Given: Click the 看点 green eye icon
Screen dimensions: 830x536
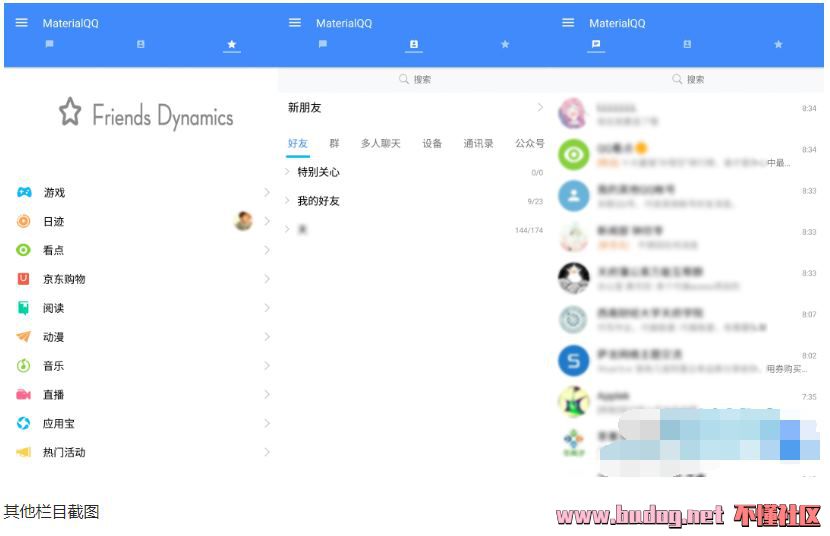Looking at the screenshot, I should [x=24, y=250].
